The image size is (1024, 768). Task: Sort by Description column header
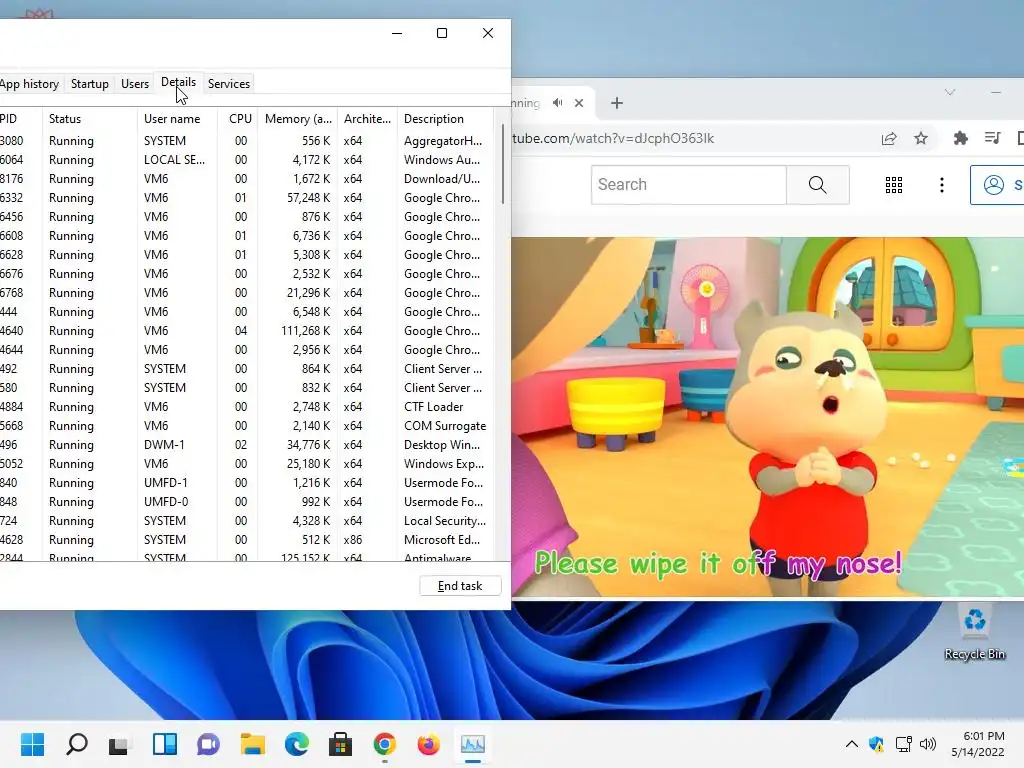445,119
